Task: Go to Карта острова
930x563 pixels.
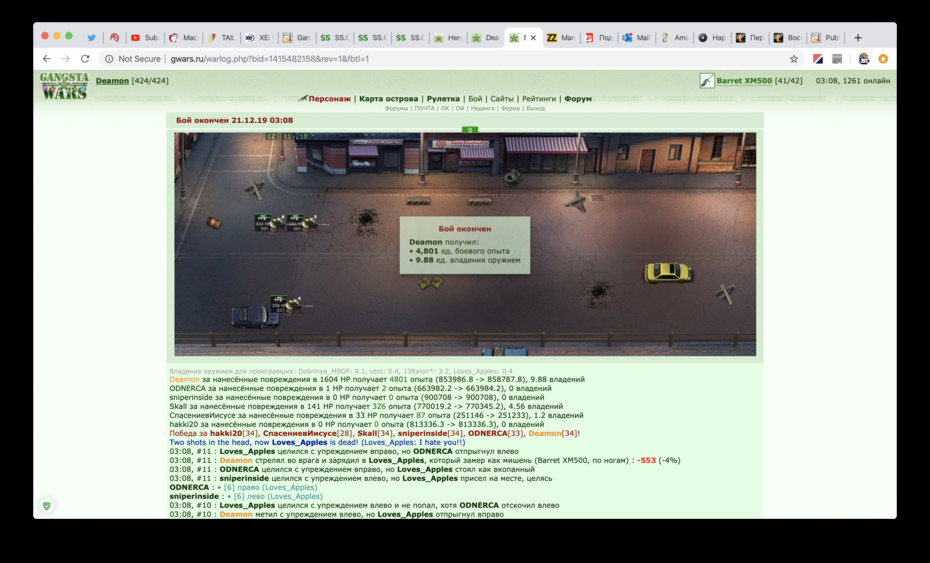Action: [388, 98]
